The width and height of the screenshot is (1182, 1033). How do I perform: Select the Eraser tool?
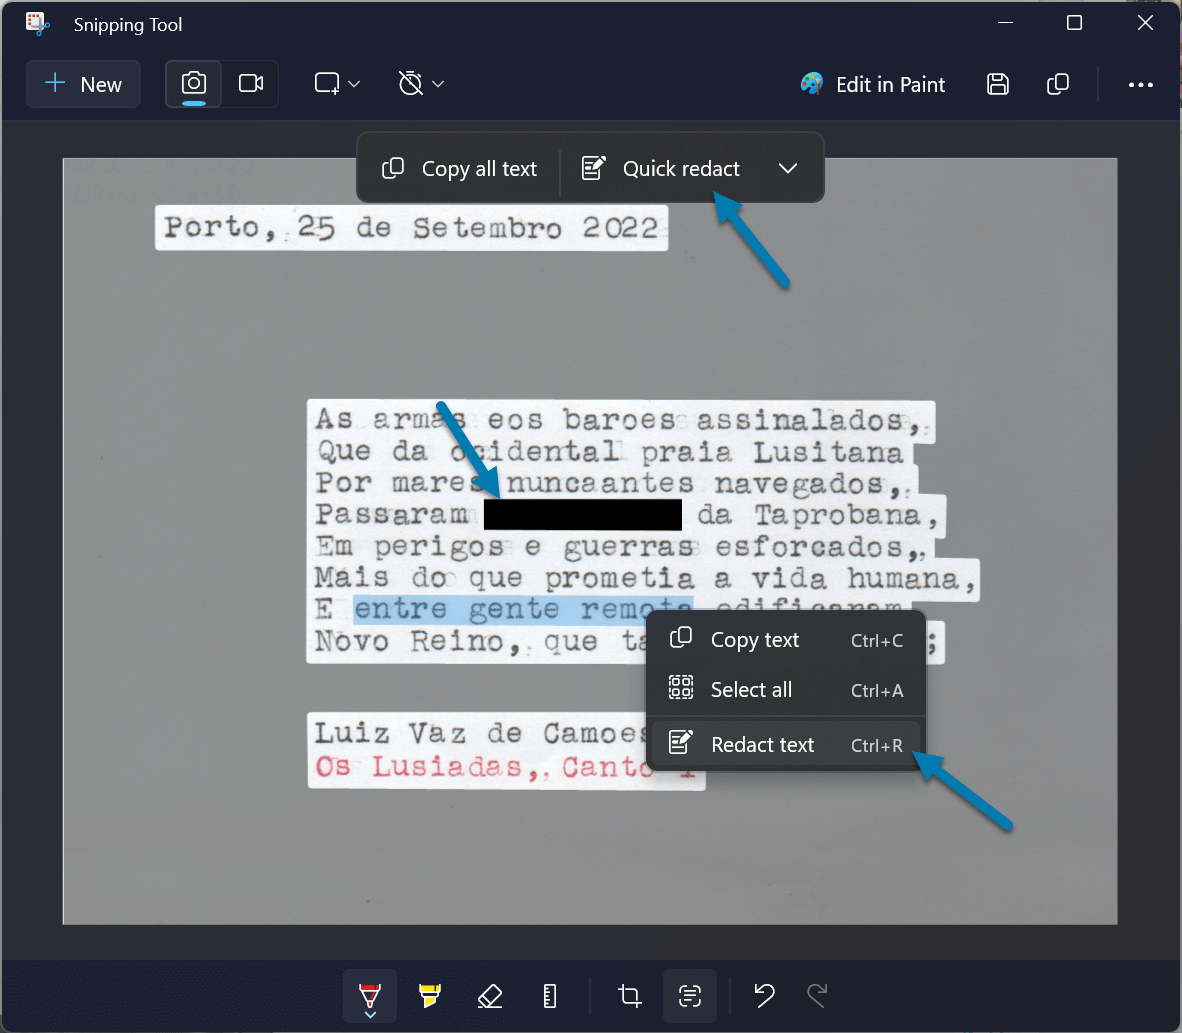click(490, 996)
